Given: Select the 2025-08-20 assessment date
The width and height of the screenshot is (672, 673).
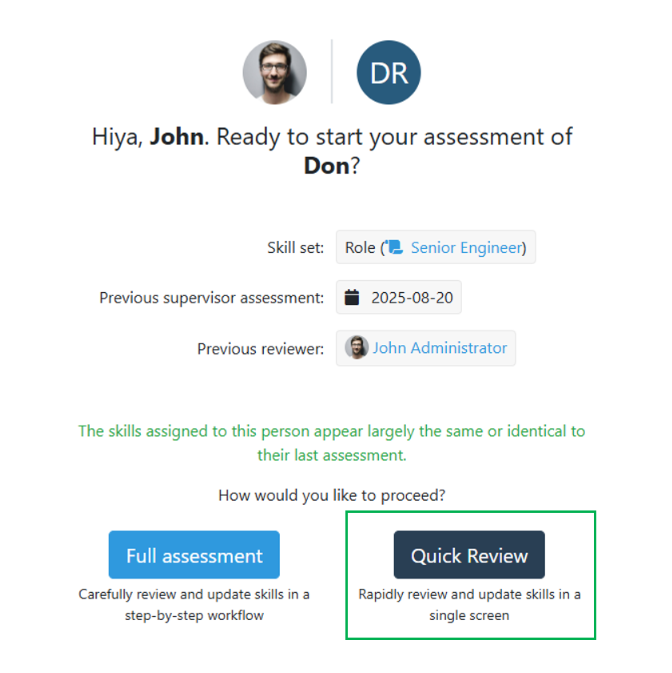Looking at the screenshot, I should click(411, 298).
